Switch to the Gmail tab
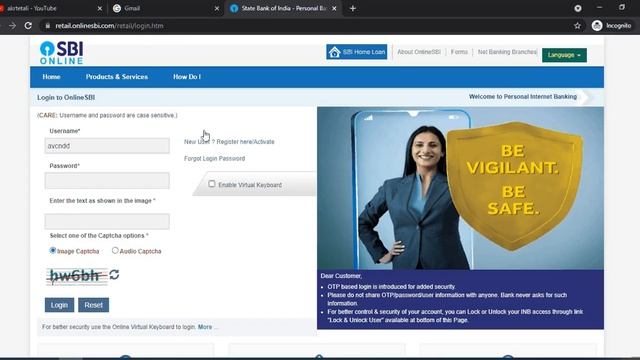The image size is (640, 360). [x=165, y=8]
